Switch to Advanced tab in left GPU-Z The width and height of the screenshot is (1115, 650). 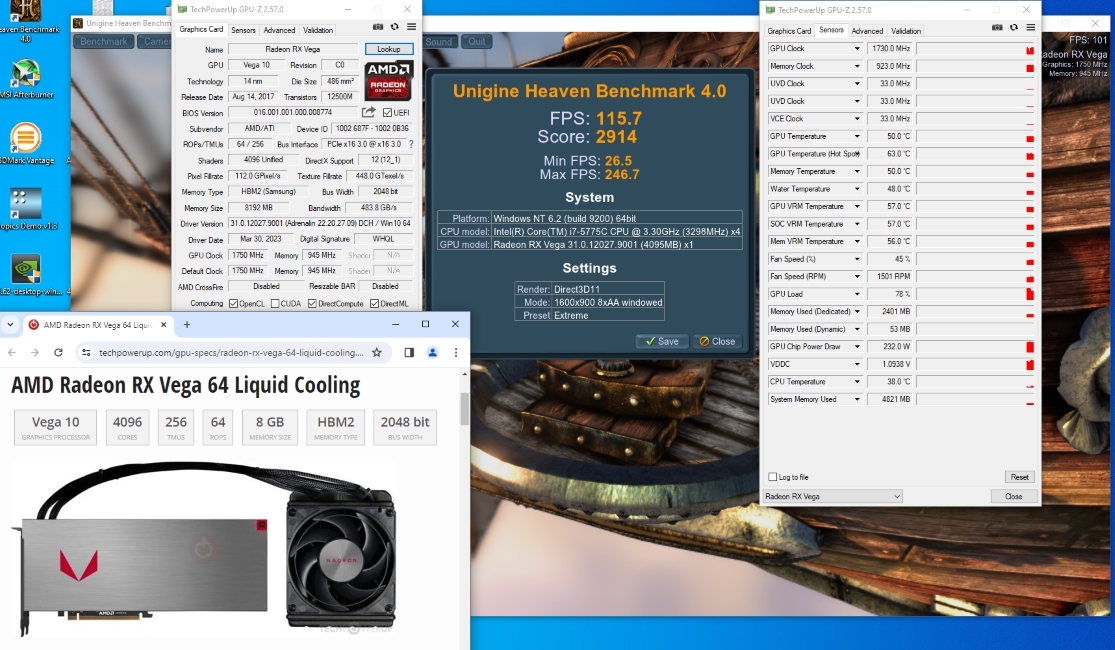tap(279, 30)
